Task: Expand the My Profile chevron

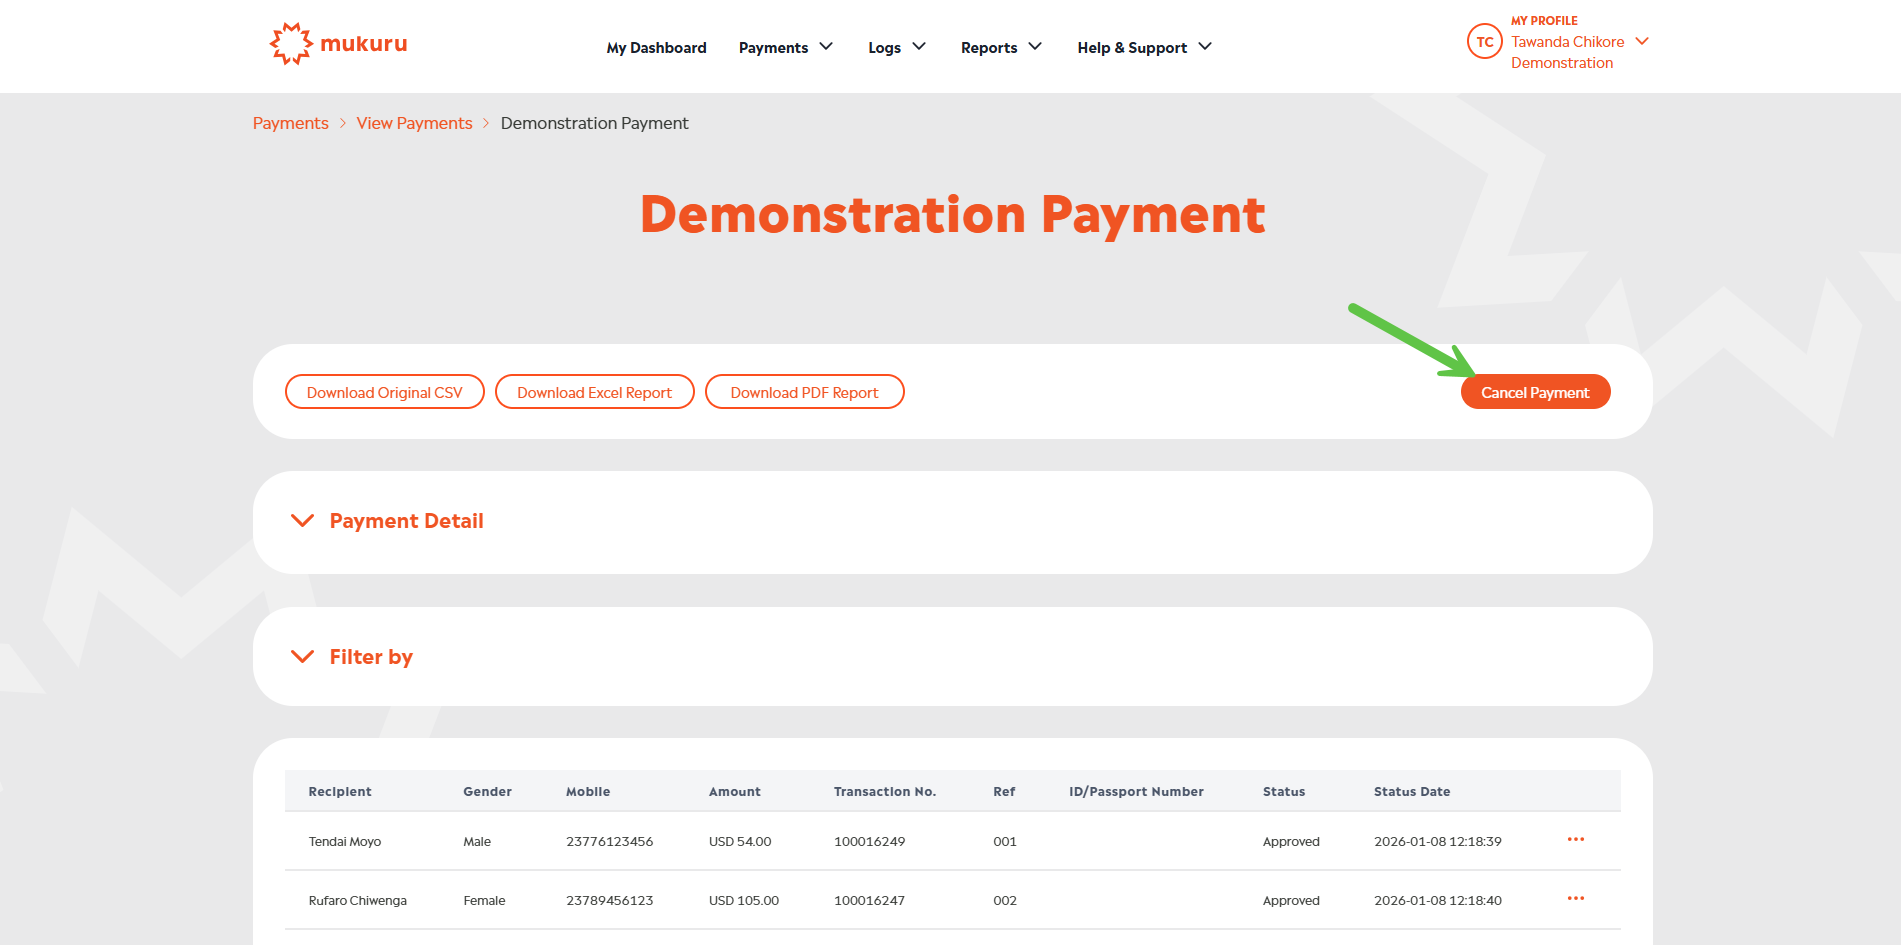Action: [x=1641, y=41]
